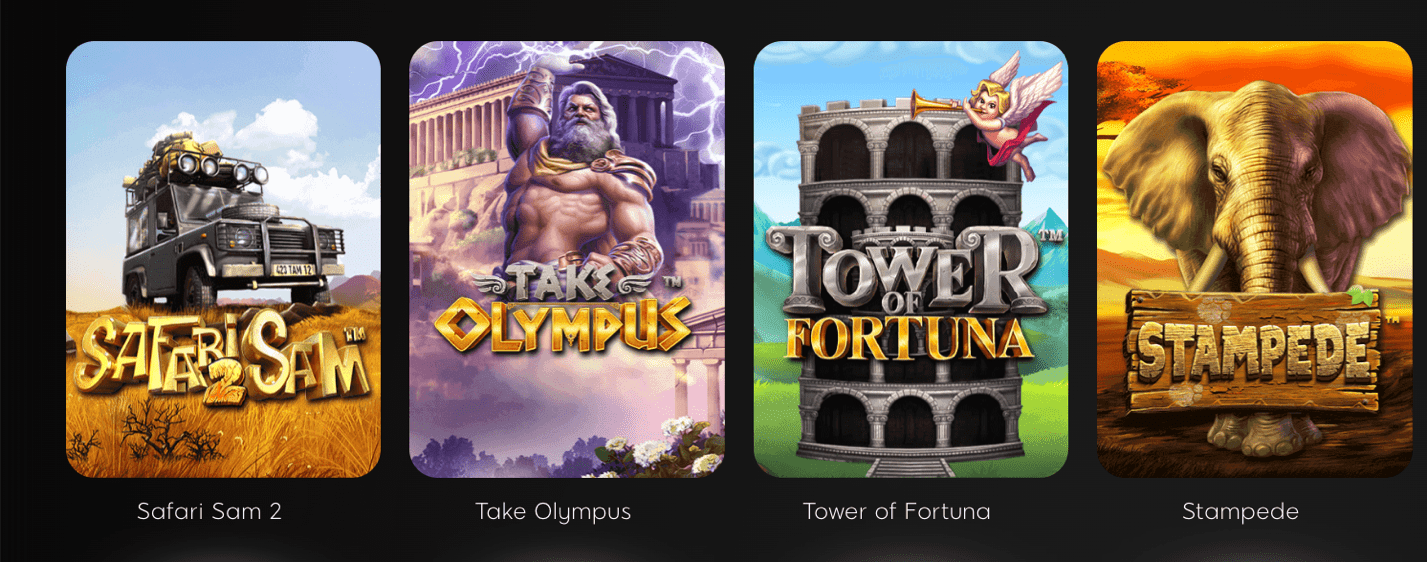The image size is (1427, 562).
Task: Click the Take Olympus title text
Action: (x=553, y=512)
